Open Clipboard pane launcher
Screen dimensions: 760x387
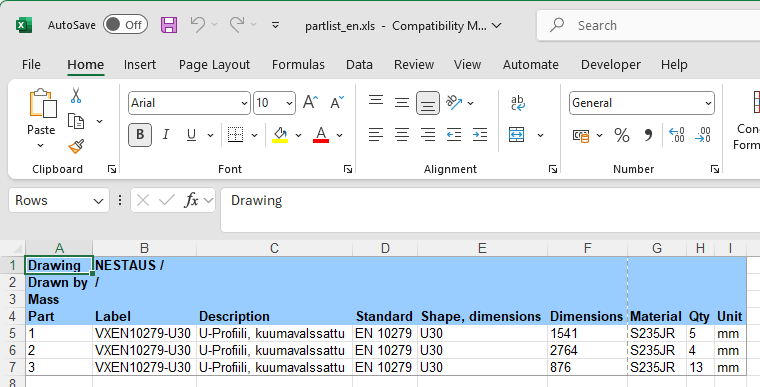(112, 169)
